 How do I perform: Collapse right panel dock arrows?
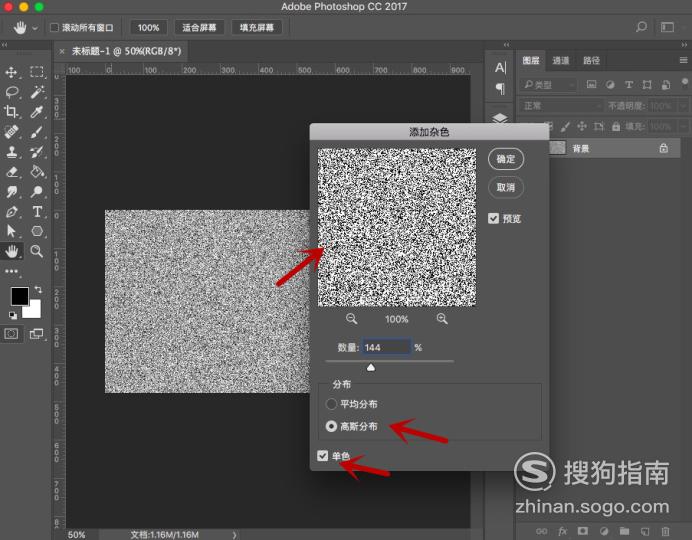684,45
